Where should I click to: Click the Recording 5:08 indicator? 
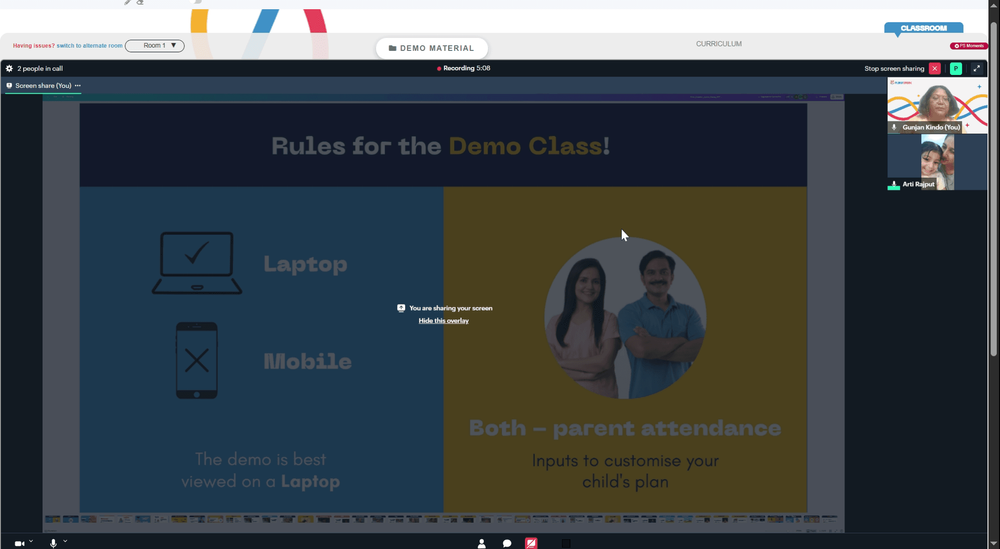click(464, 68)
